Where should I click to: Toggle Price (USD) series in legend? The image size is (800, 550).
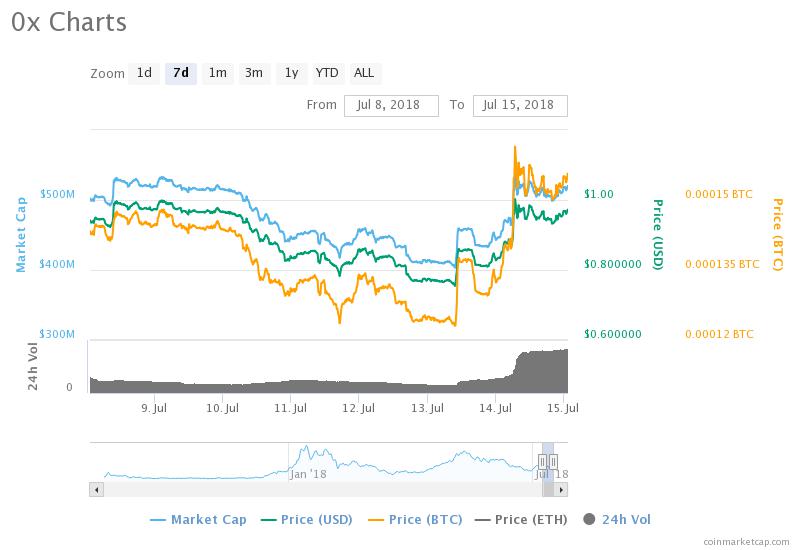pos(307,519)
